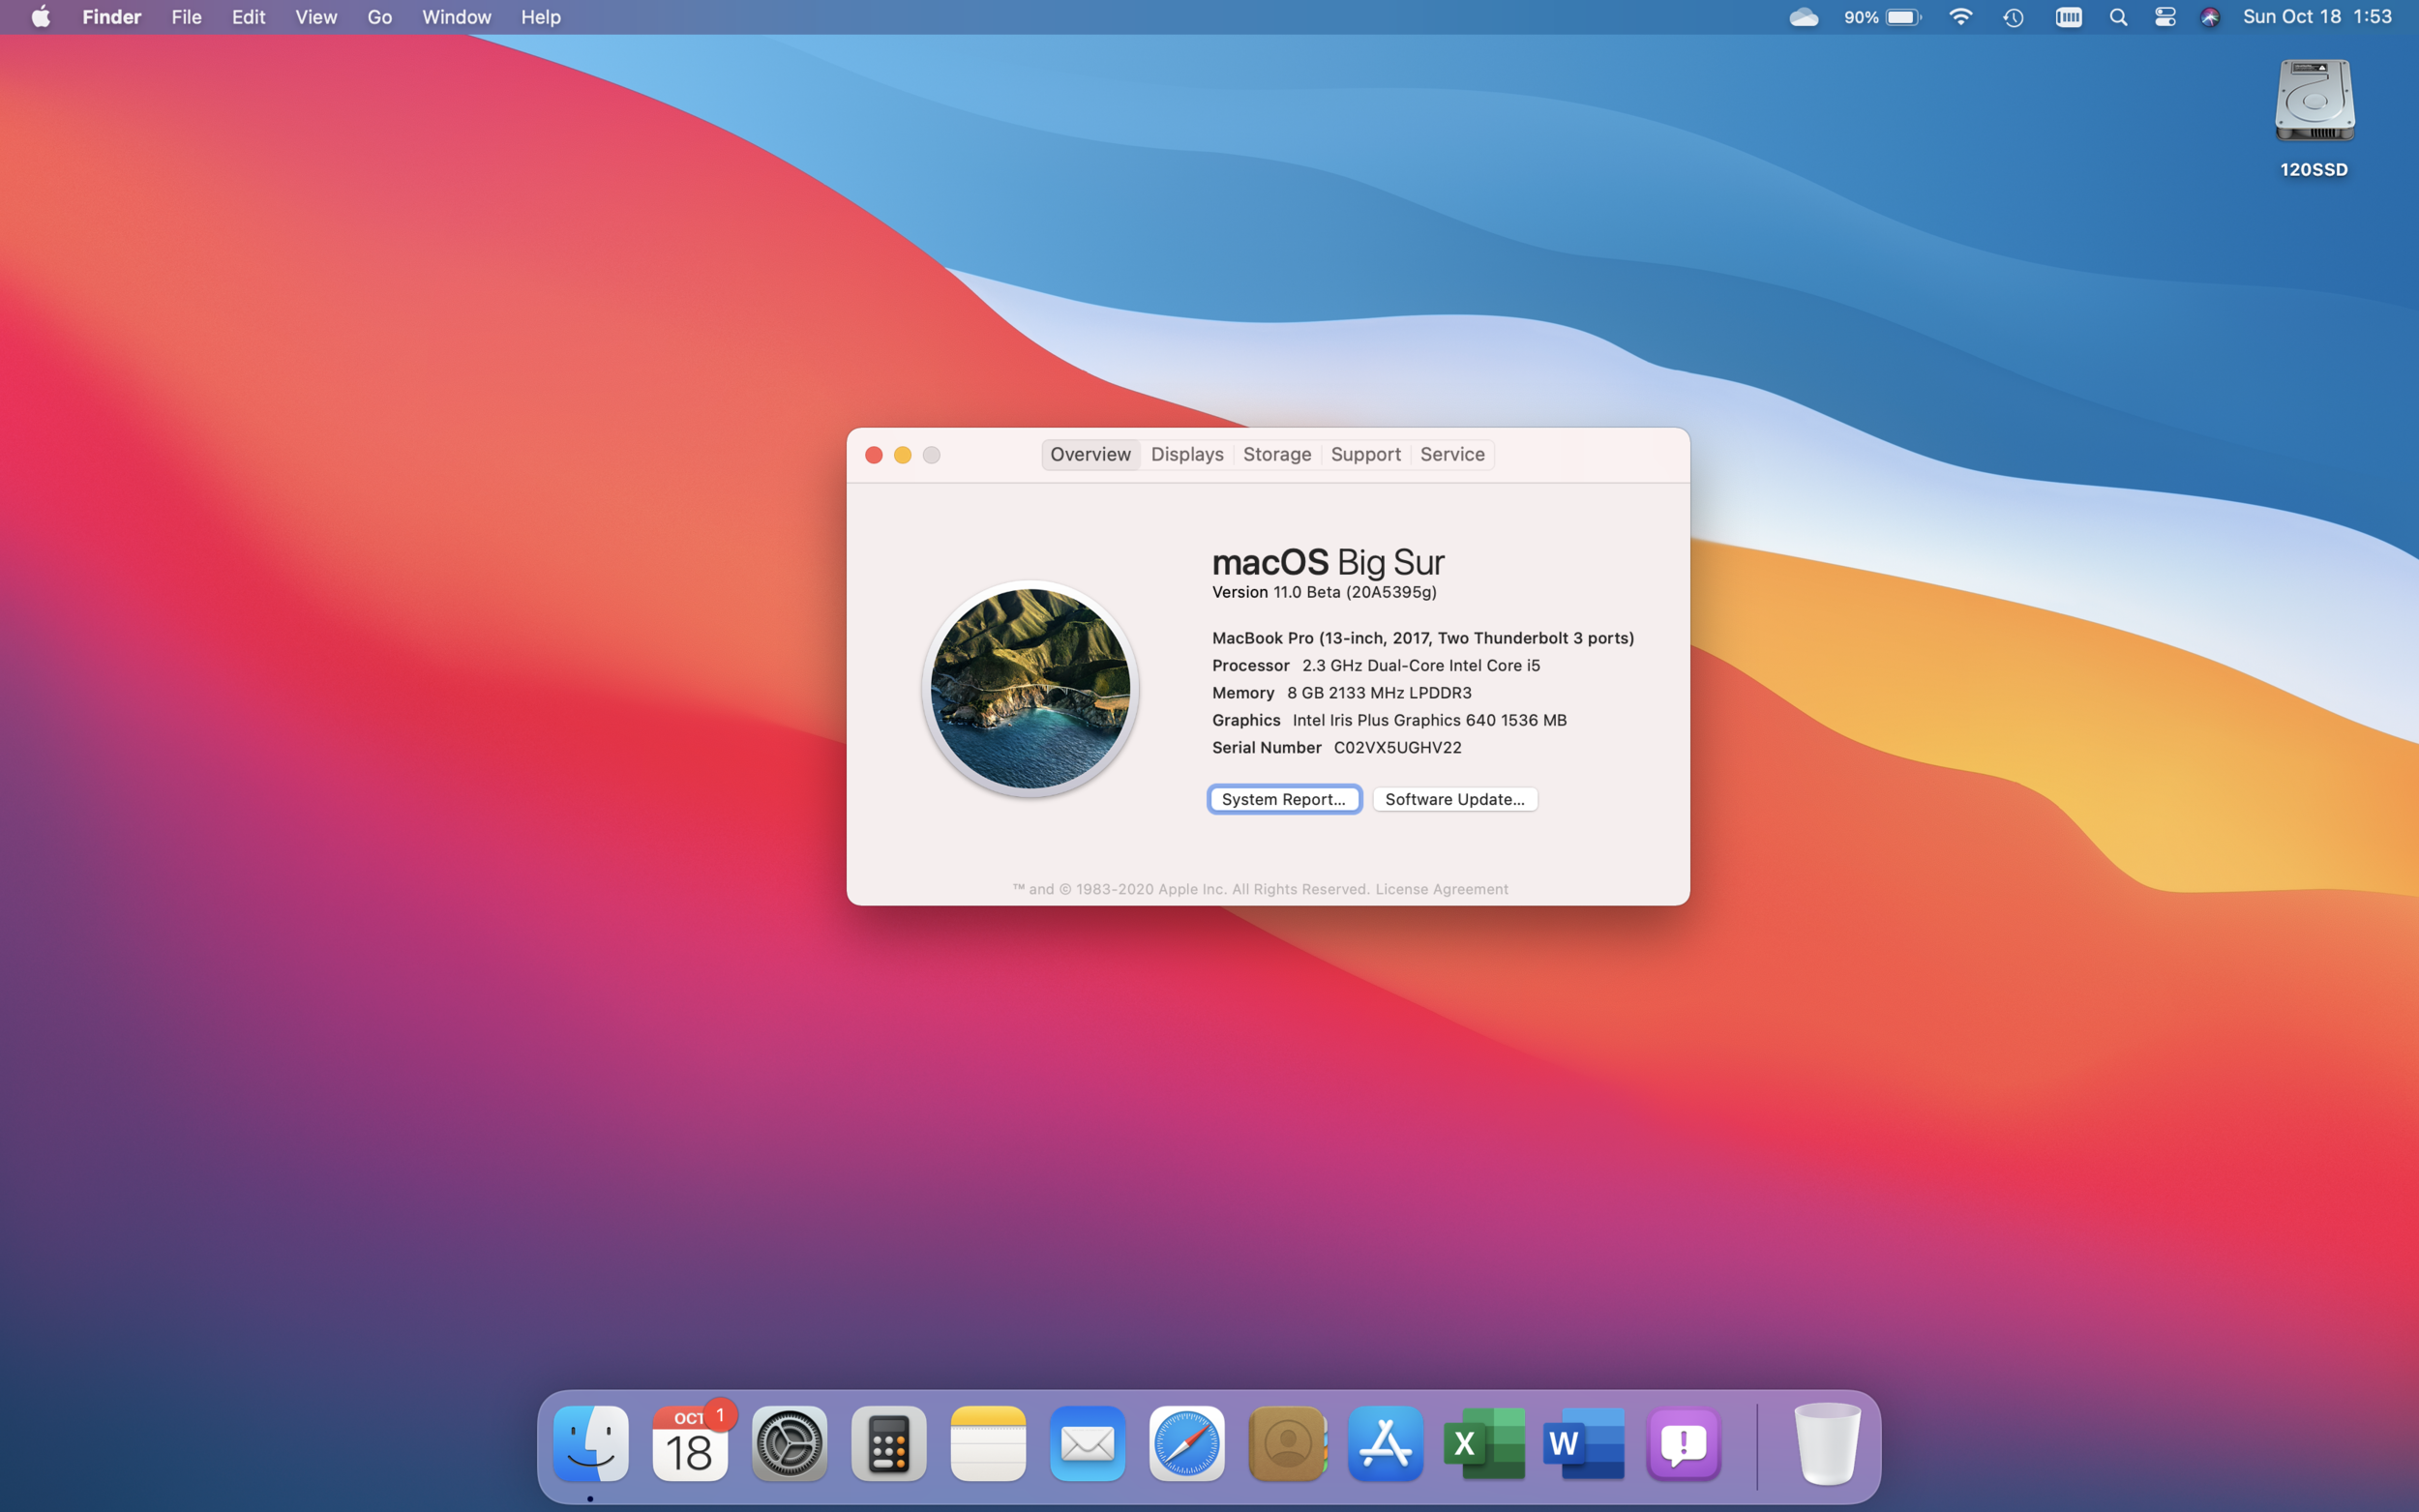The height and width of the screenshot is (1512, 2419).
Task: Open the View menu
Action: [x=316, y=17]
